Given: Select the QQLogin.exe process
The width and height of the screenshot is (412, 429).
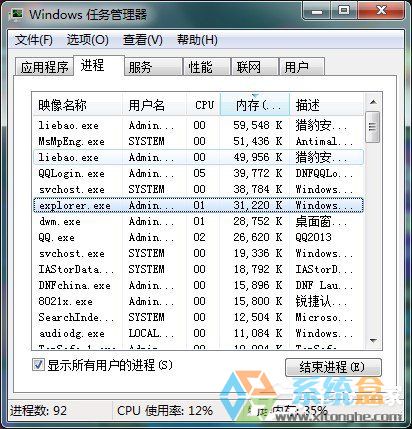Looking at the screenshot, I should [198, 173].
